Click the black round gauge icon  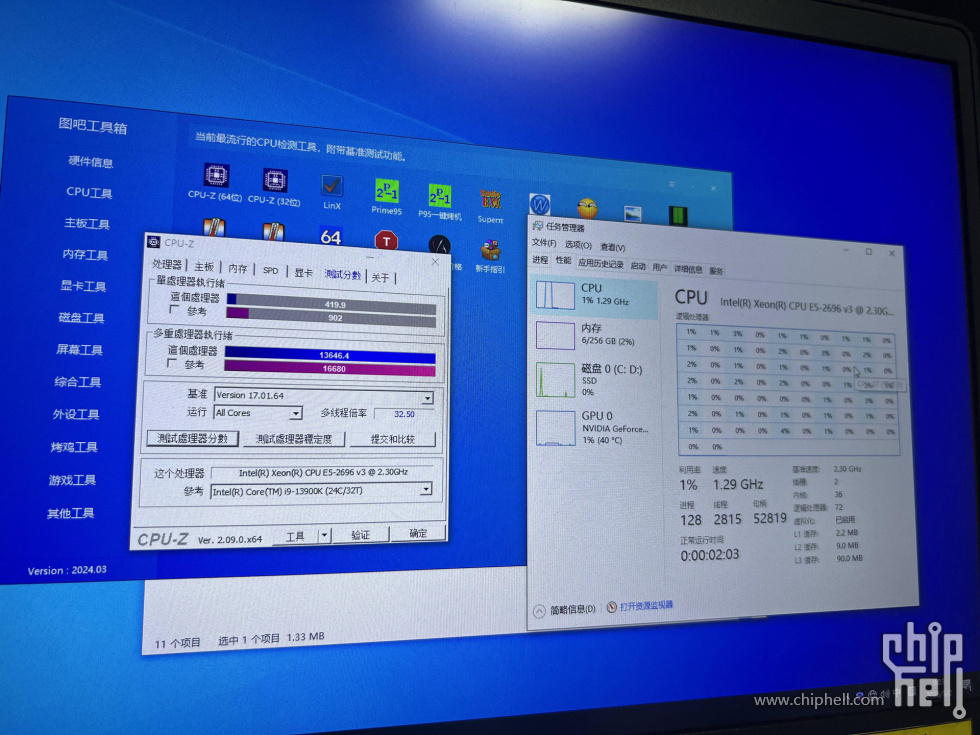[439, 245]
